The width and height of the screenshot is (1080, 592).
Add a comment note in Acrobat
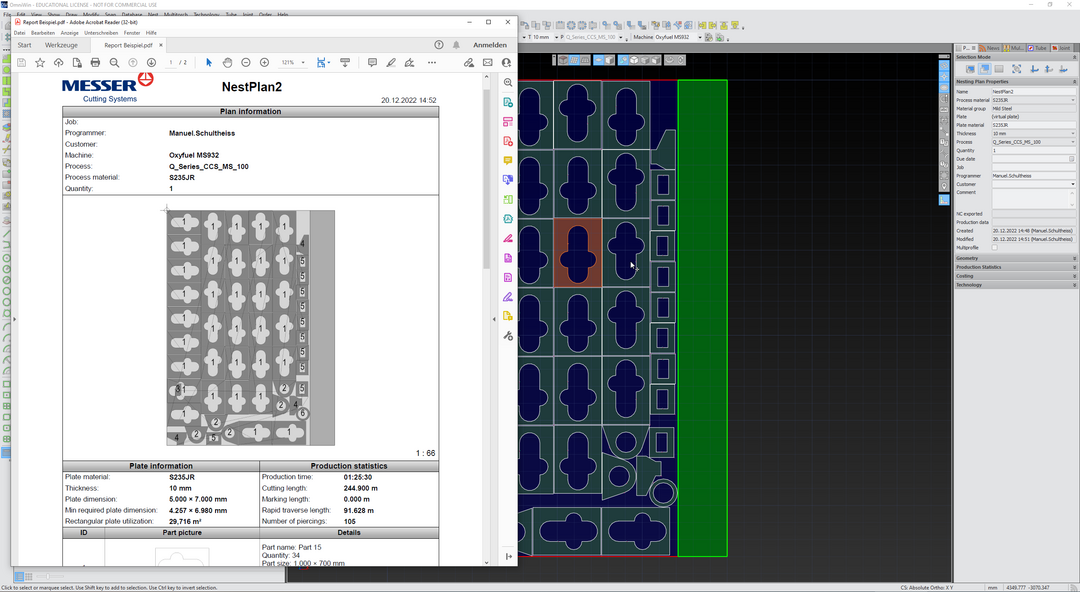coord(372,63)
